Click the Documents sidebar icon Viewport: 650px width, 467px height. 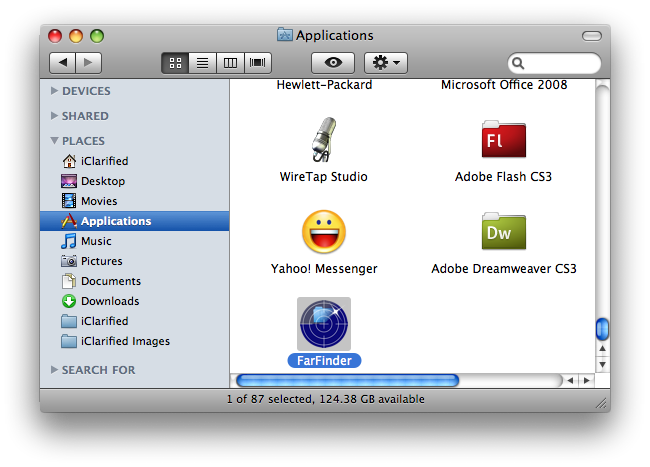click(x=69, y=281)
